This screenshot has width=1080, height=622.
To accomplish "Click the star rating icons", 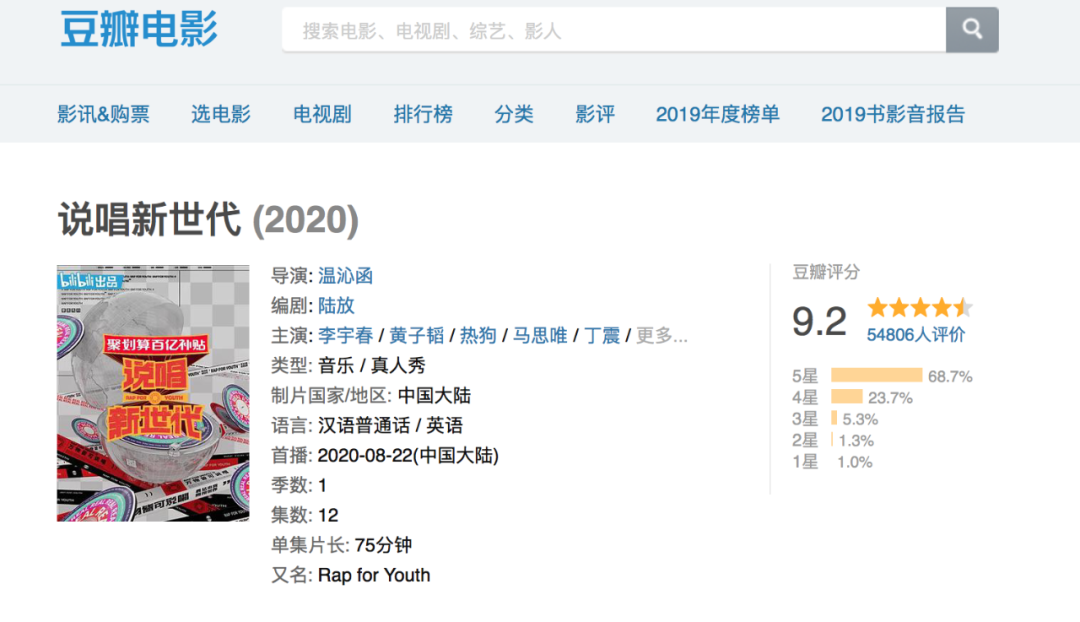I will (919, 307).
